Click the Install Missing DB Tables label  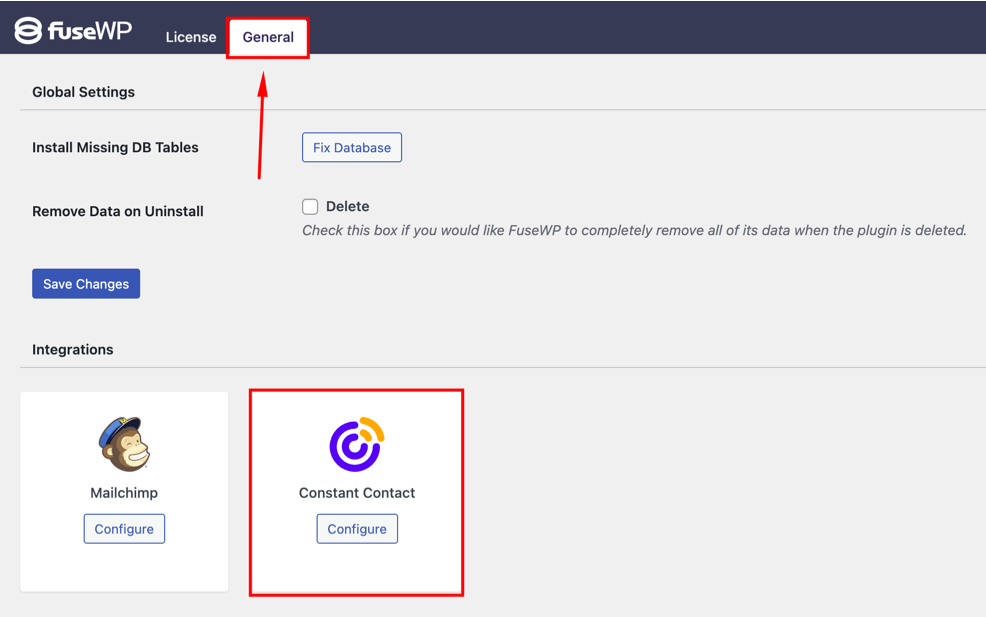(x=115, y=147)
